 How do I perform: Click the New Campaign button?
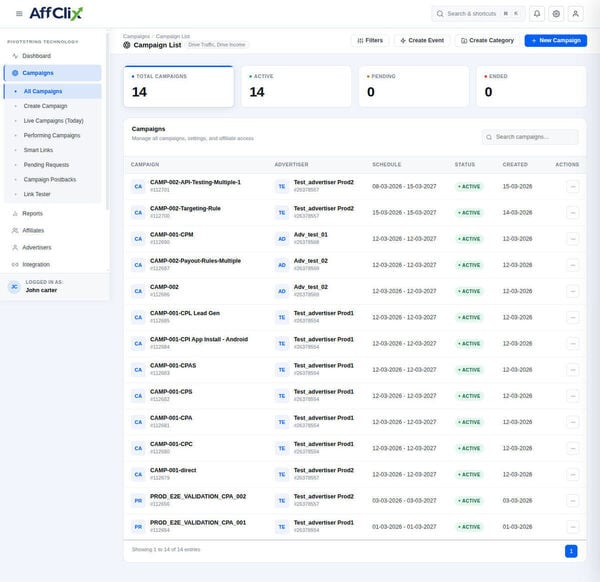click(556, 41)
